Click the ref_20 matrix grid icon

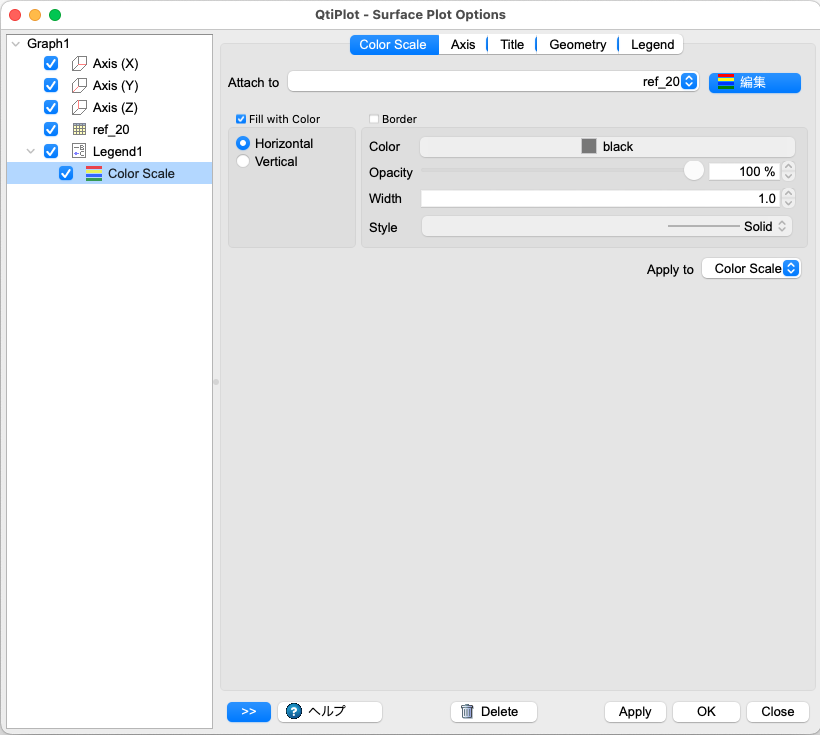pyautogui.click(x=79, y=129)
